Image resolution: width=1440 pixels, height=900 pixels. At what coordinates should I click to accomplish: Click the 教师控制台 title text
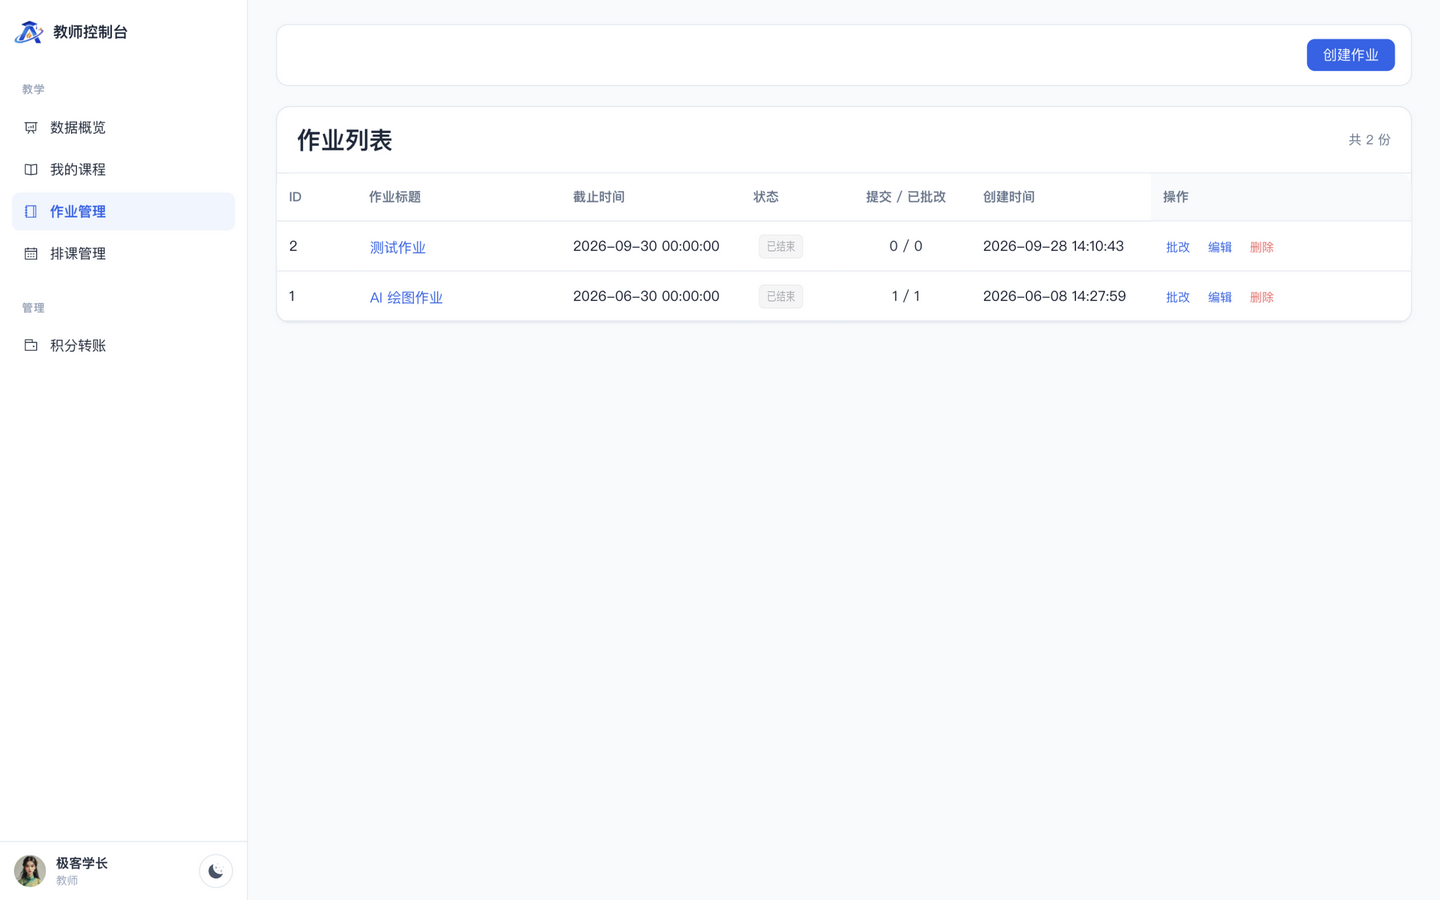coord(91,32)
